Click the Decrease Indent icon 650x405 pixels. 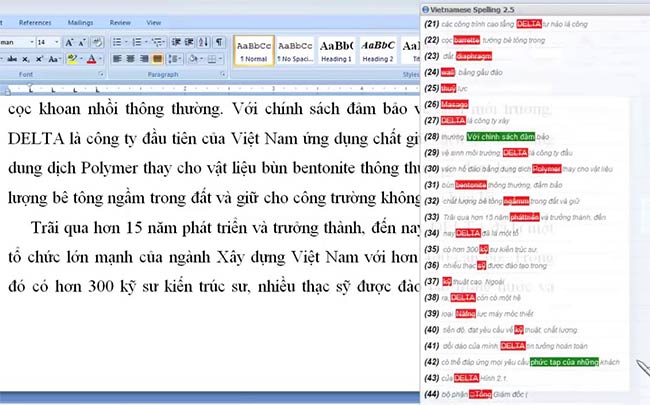[x=176, y=42]
